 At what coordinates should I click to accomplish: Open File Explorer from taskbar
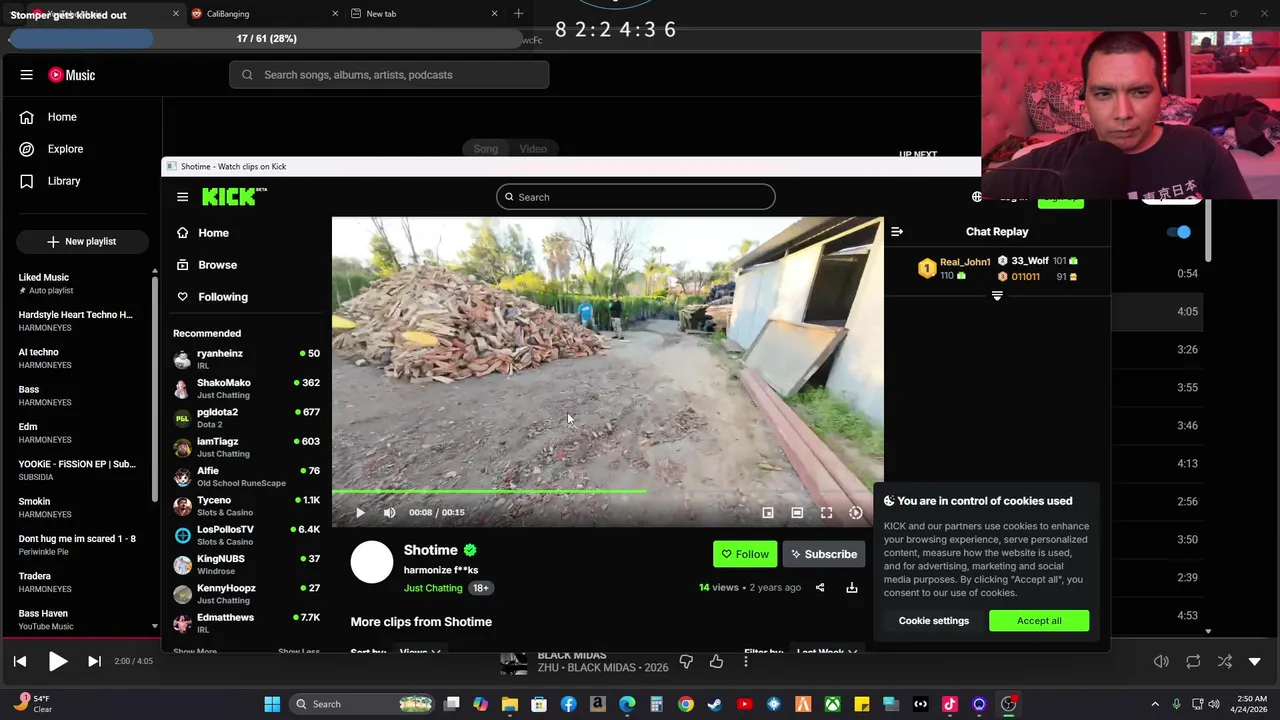click(510, 704)
